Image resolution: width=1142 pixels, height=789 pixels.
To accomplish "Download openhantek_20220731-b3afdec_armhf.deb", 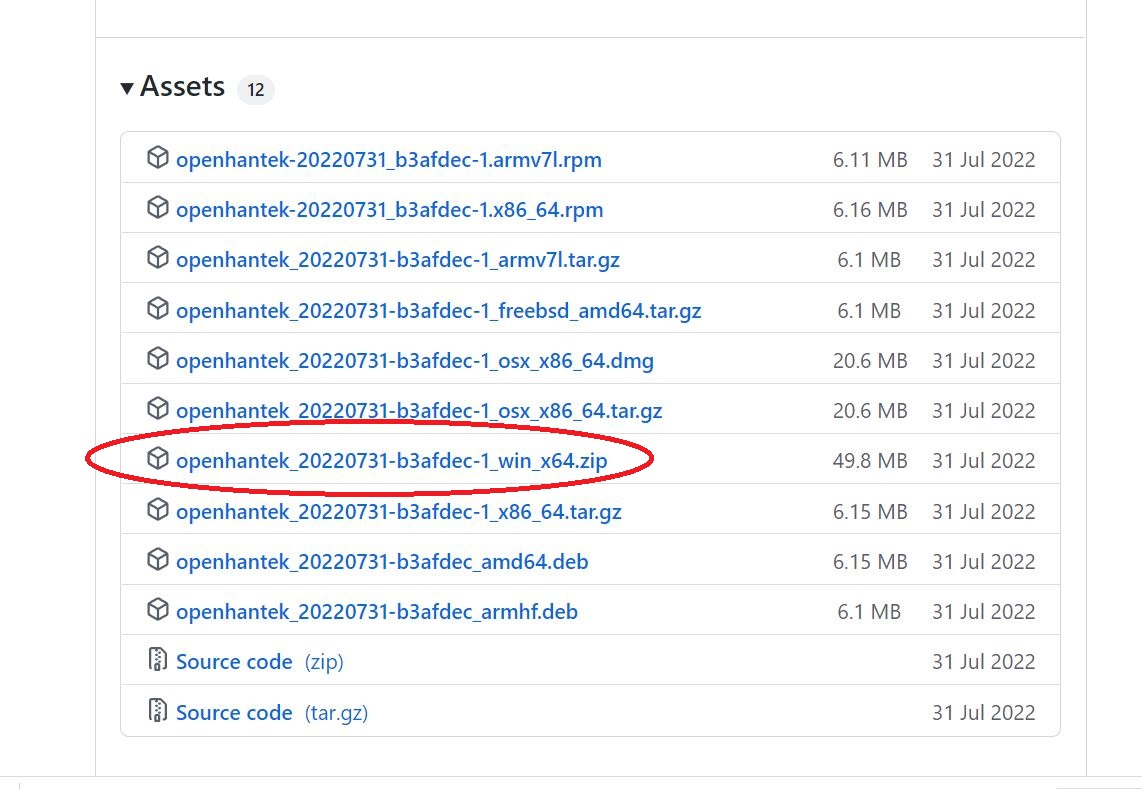I will pos(377,612).
